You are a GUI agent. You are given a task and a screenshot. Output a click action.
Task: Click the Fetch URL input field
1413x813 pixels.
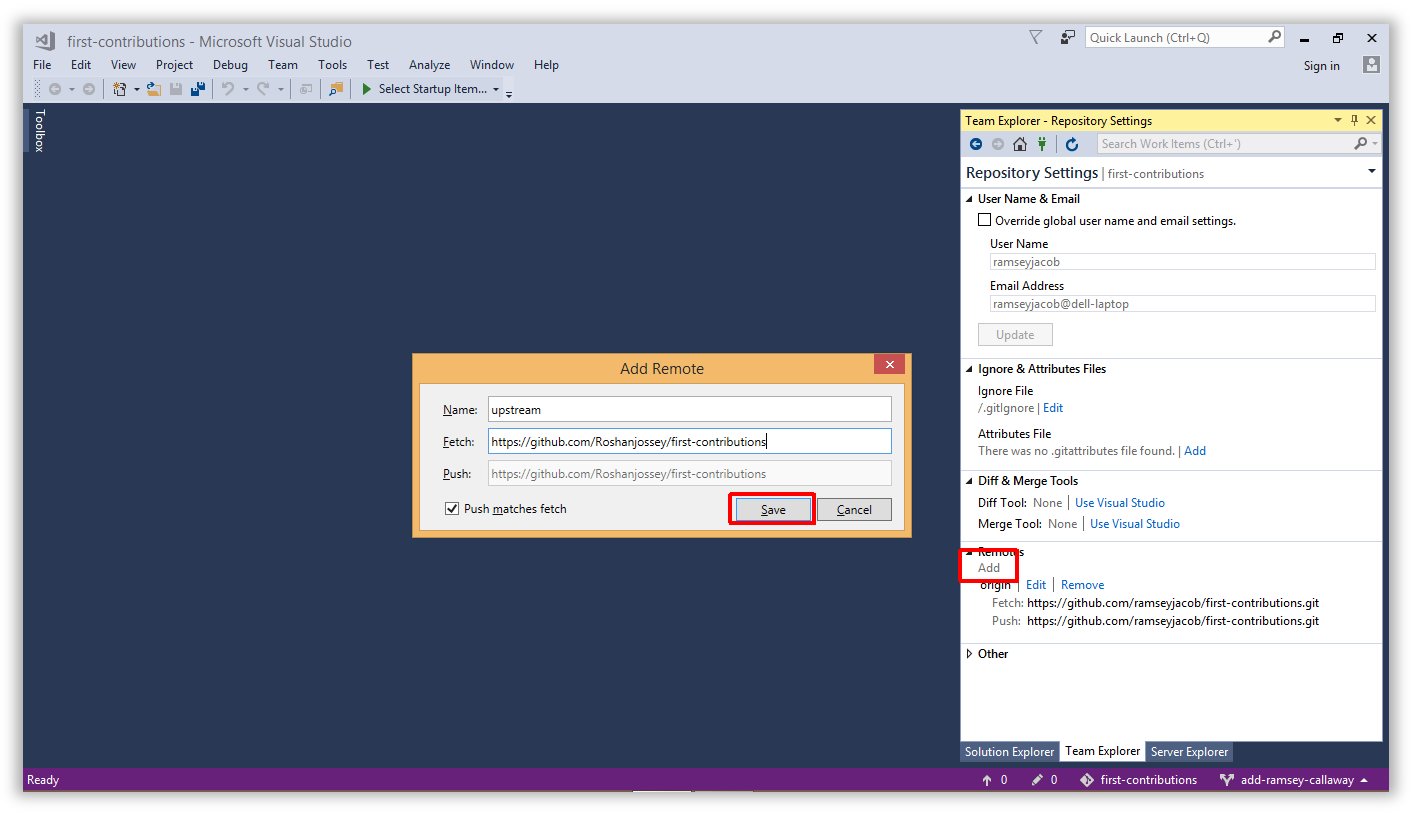pyautogui.click(x=689, y=441)
